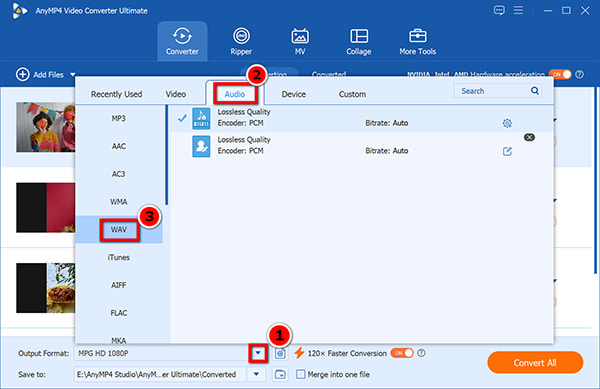Viewport: 600px width, 389px height.
Task: Click the settings gear for Lossless Quality
Action: pos(507,123)
